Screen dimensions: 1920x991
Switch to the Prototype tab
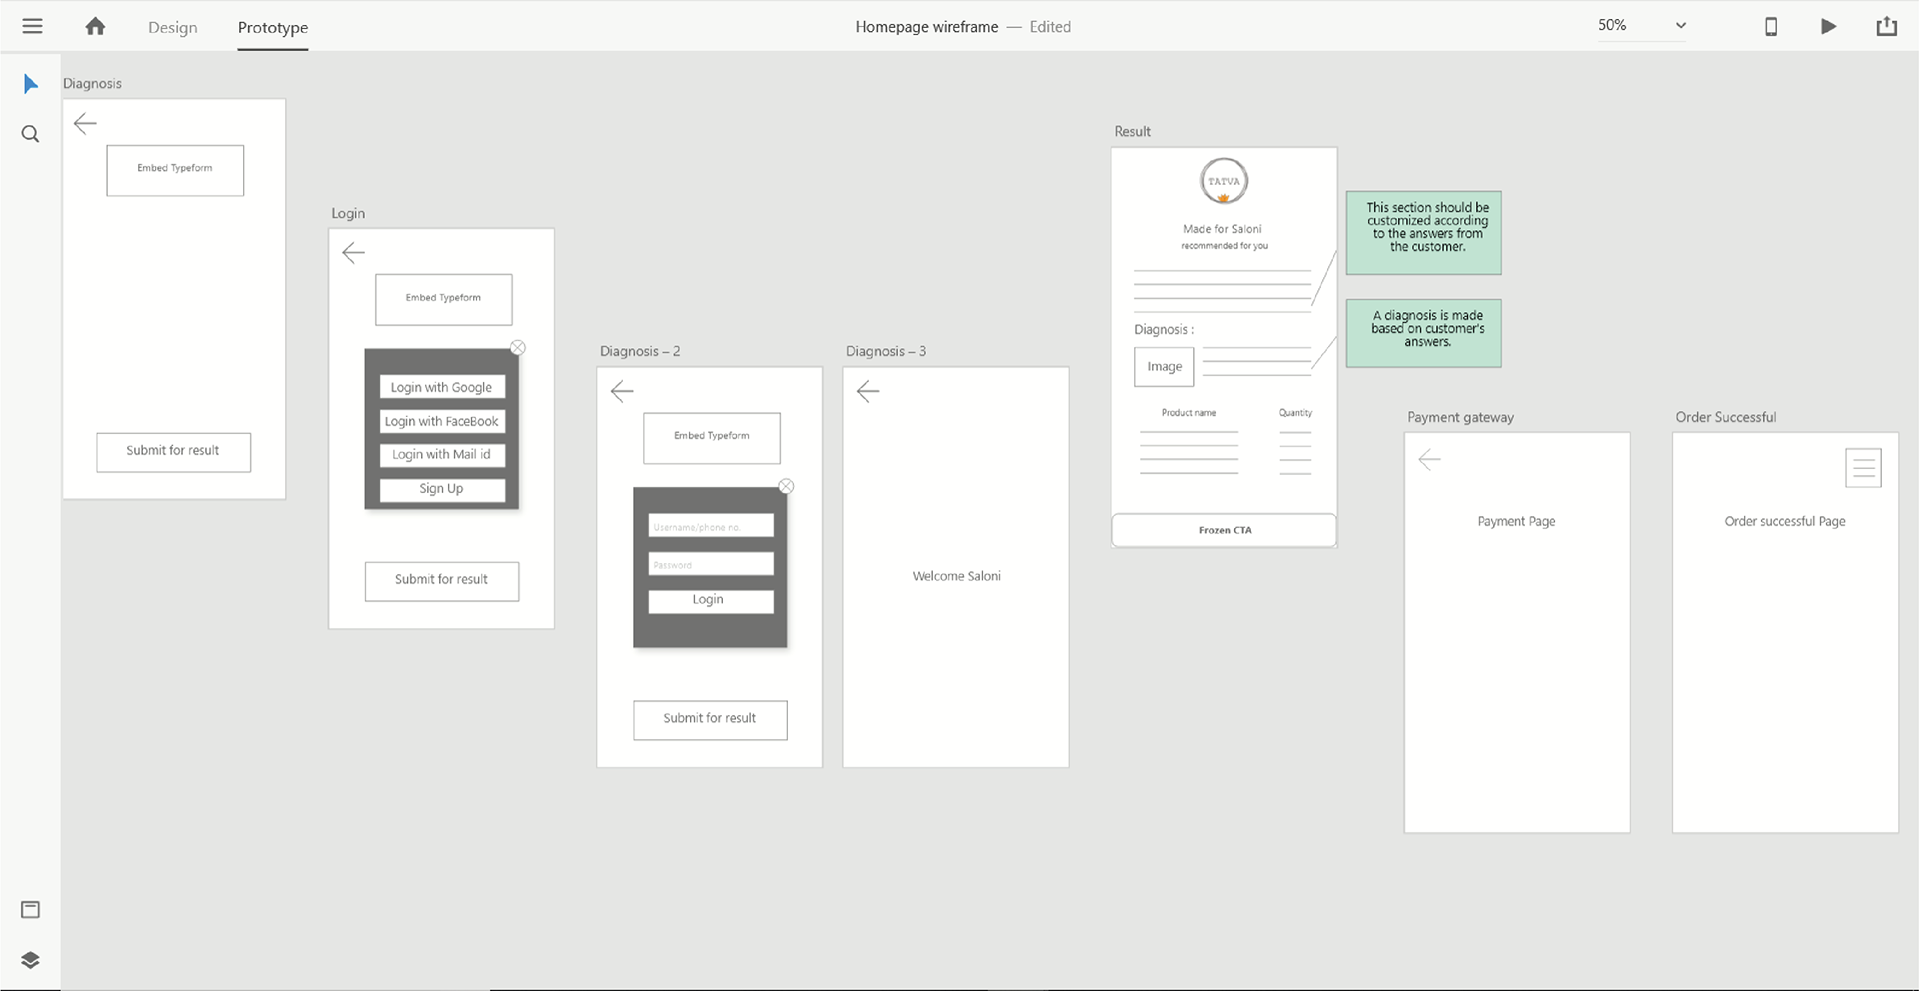pos(273,27)
